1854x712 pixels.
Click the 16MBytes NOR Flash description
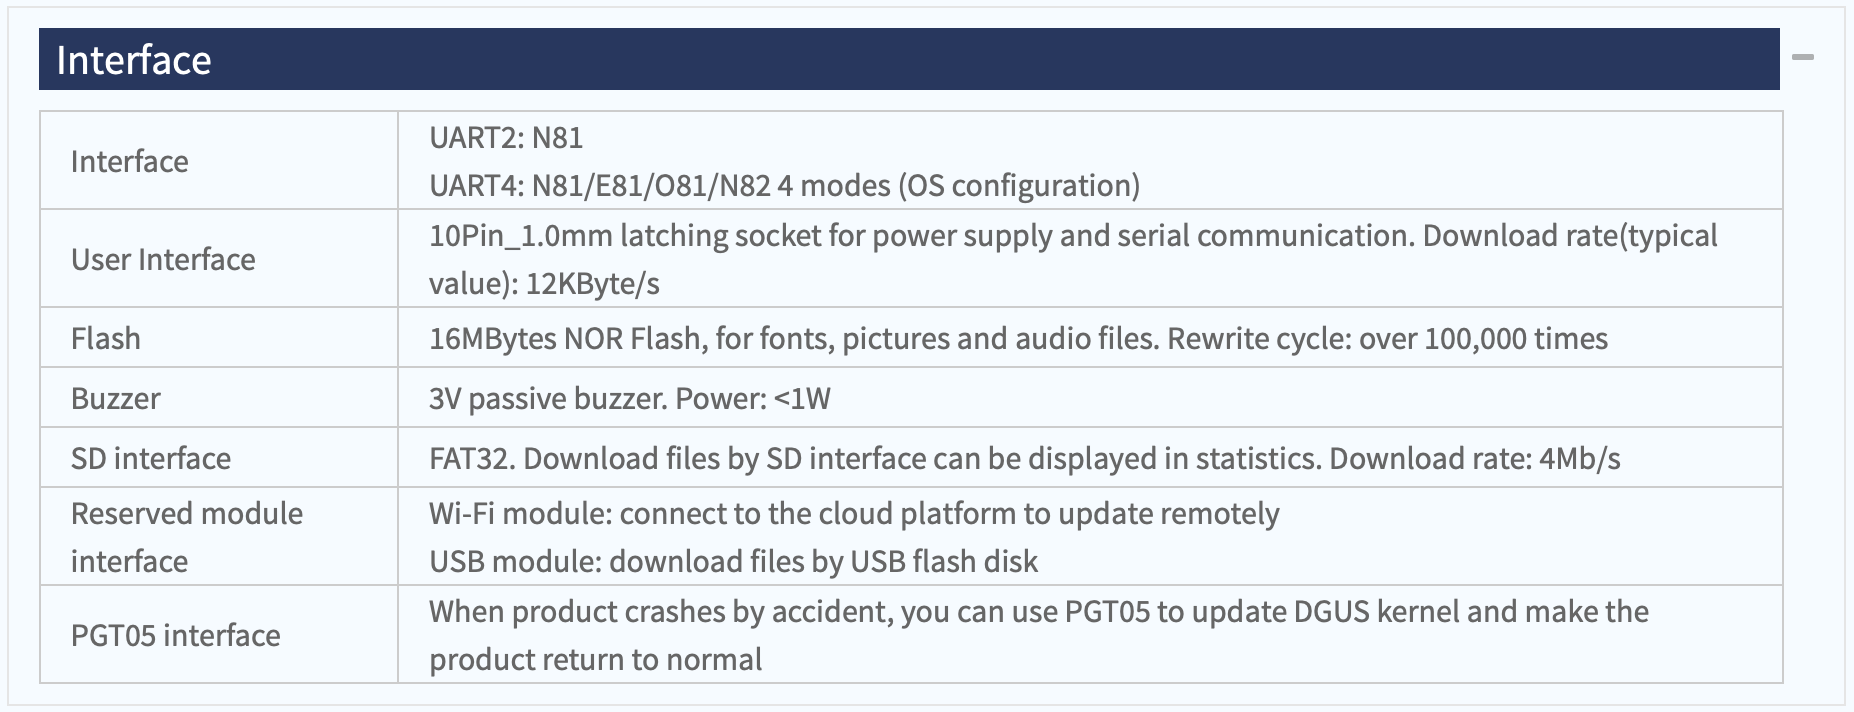coord(1018,338)
